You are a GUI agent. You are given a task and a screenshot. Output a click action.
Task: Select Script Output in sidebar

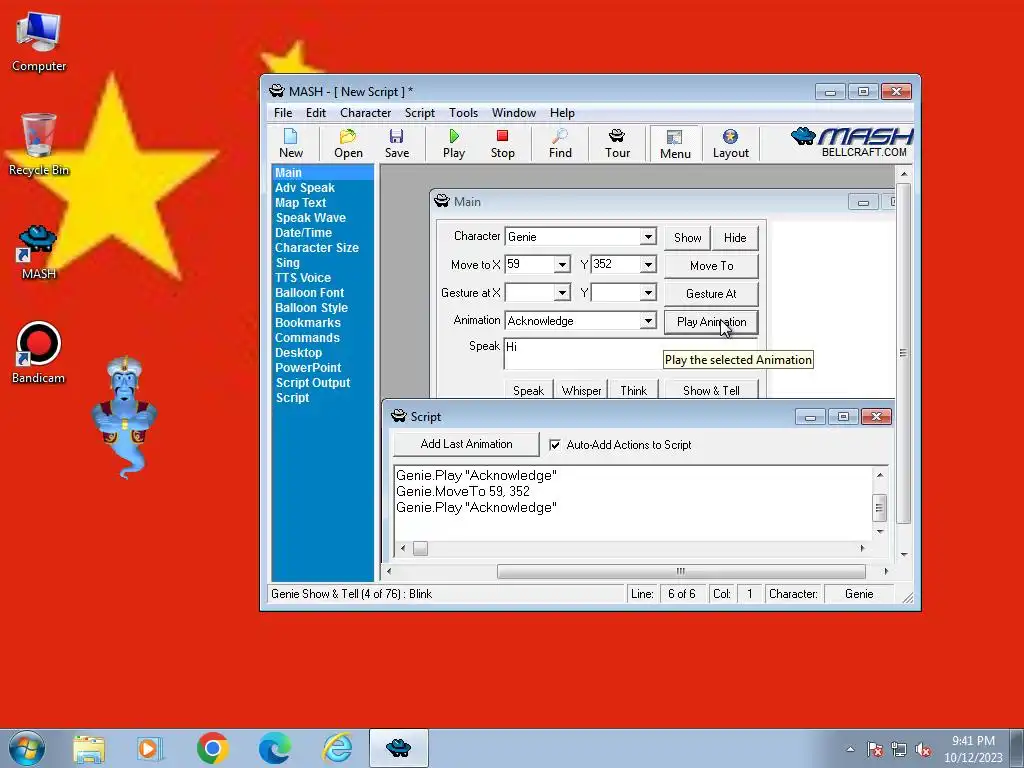313,383
